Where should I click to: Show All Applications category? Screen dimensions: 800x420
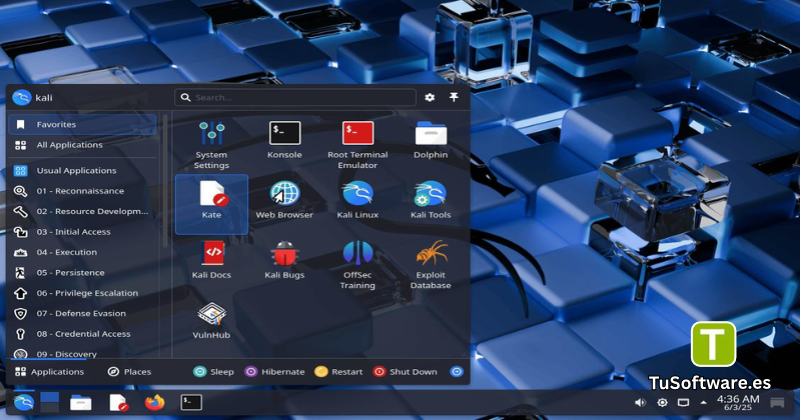tap(82, 145)
